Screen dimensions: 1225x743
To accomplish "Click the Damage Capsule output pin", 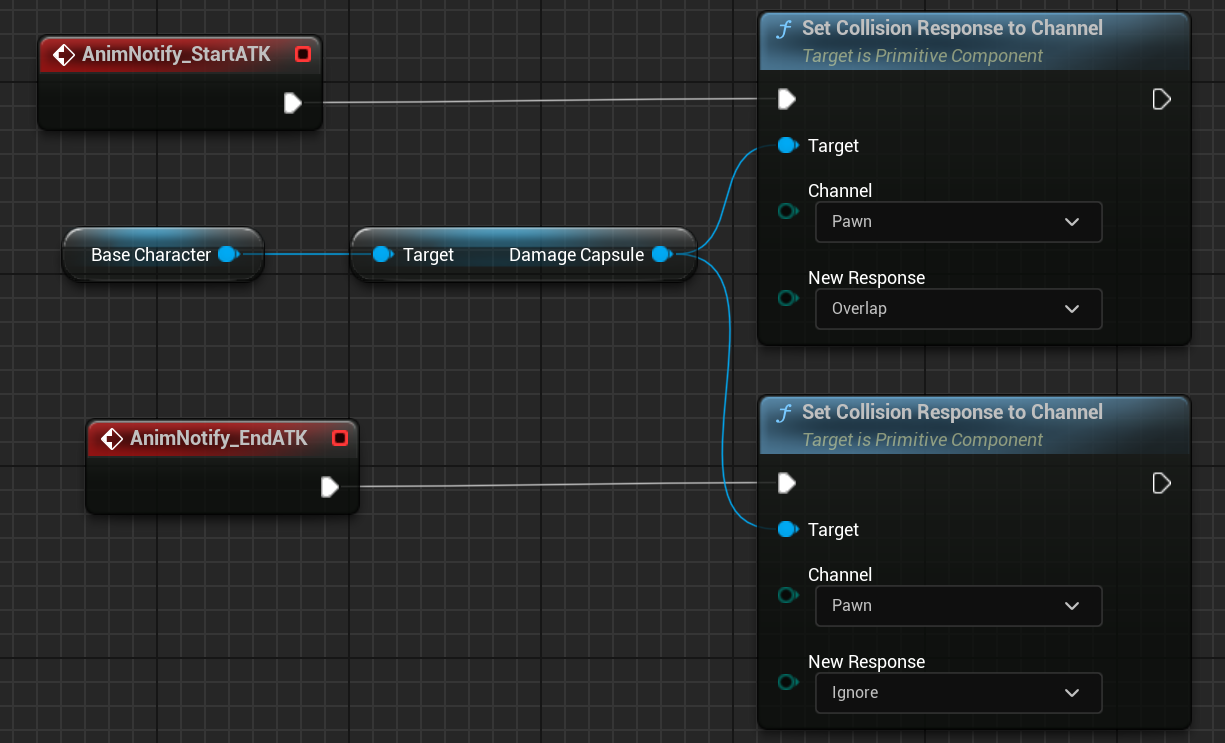I will 661,255.
